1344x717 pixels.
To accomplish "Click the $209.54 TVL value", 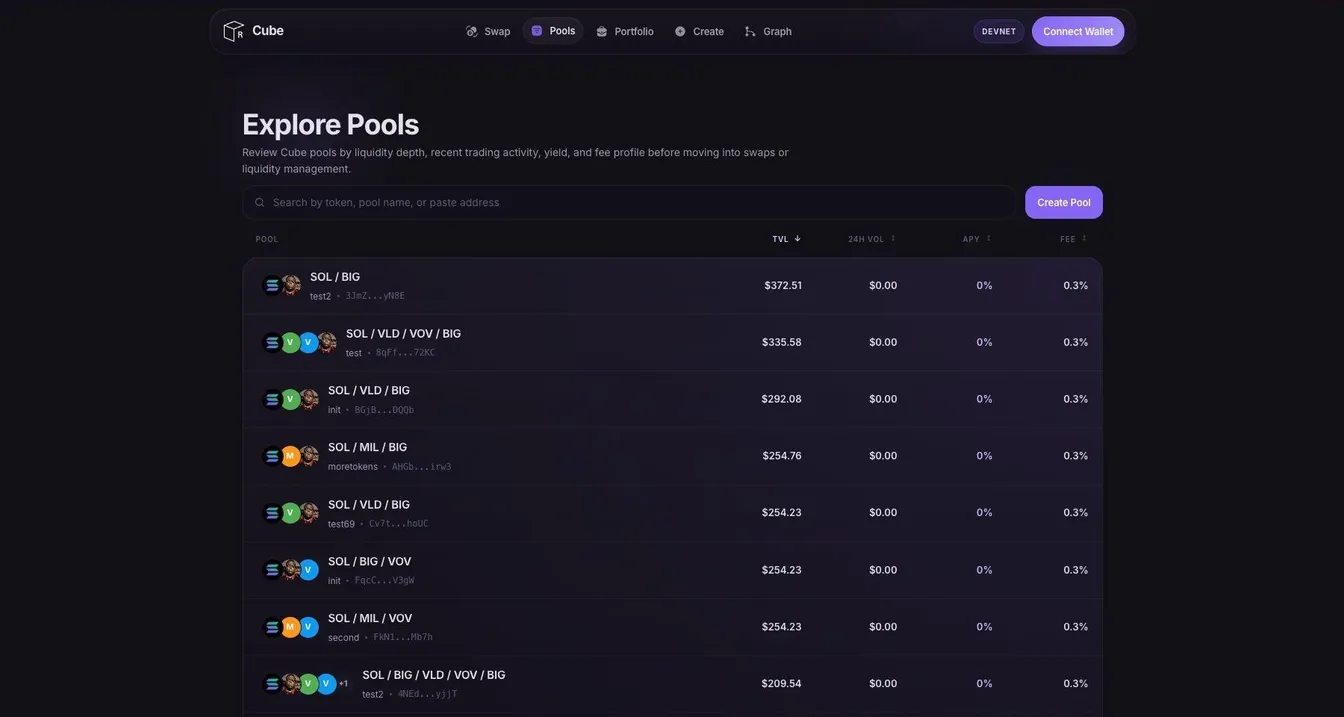I will click(x=782, y=685).
